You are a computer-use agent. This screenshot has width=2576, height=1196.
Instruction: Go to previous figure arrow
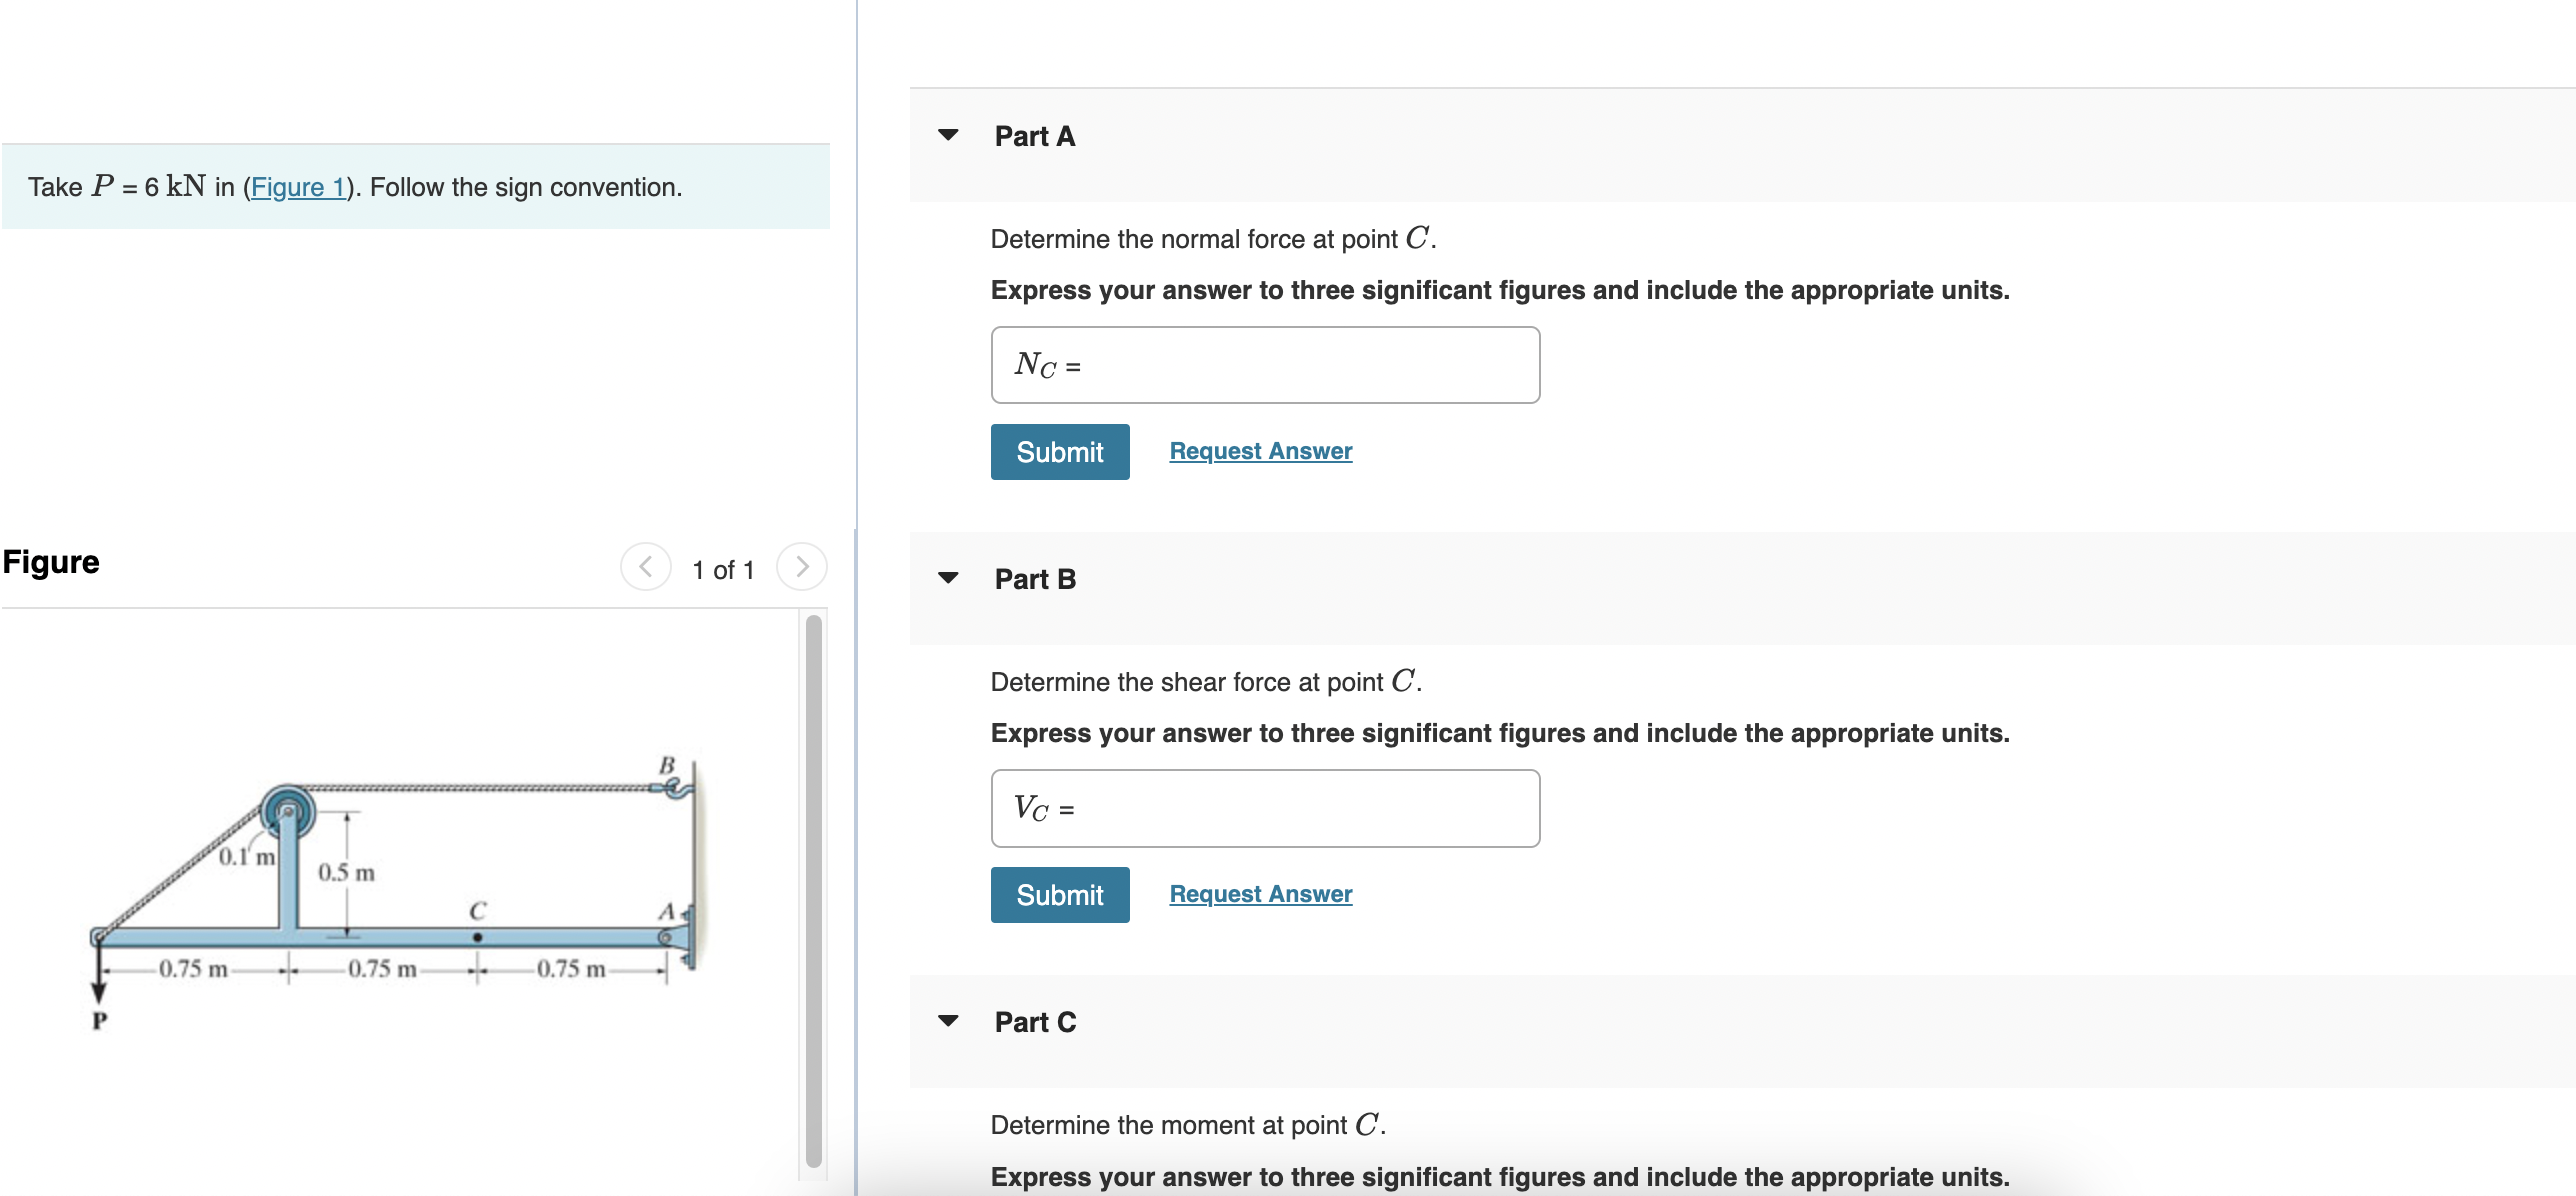coord(645,567)
